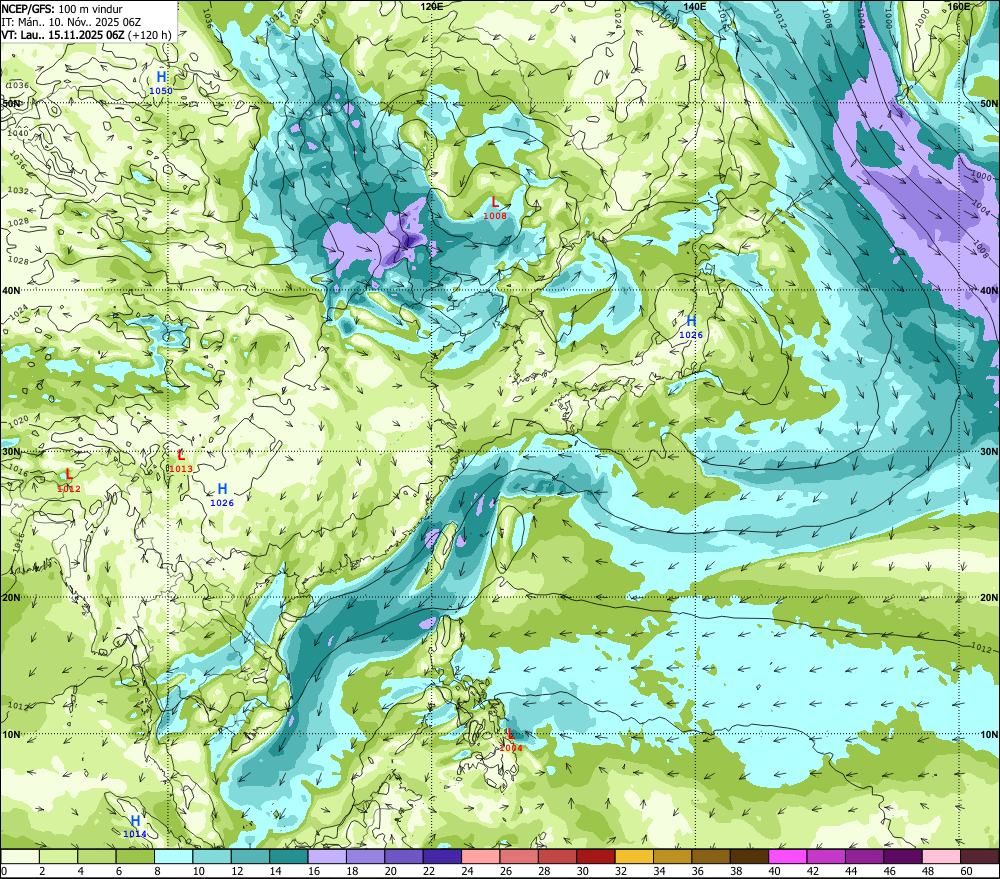Click the legend value label 40

point(774,871)
